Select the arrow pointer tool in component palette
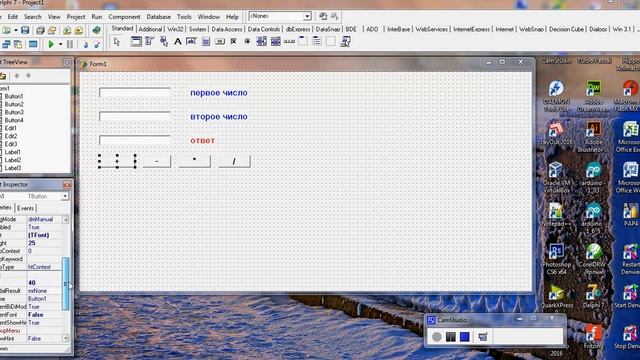Viewport: 640px width, 360px height. (117, 42)
